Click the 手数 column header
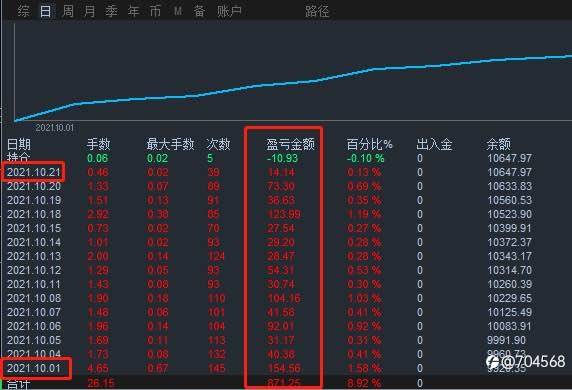Screen dimensions: 572x390 coord(98,144)
